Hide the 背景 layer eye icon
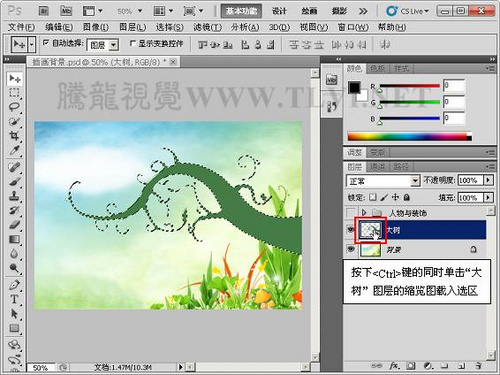Viewport: 500px width, 375px height. (351, 249)
